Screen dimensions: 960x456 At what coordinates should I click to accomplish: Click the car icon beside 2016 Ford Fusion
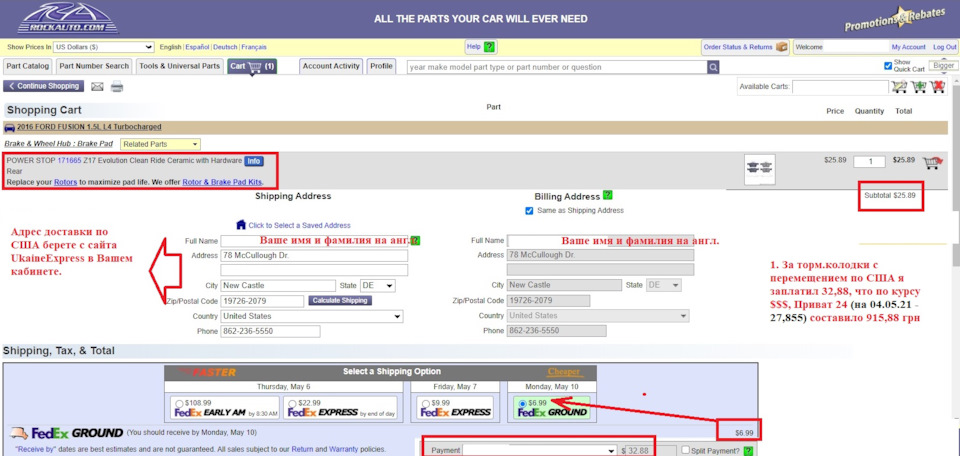(9, 127)
